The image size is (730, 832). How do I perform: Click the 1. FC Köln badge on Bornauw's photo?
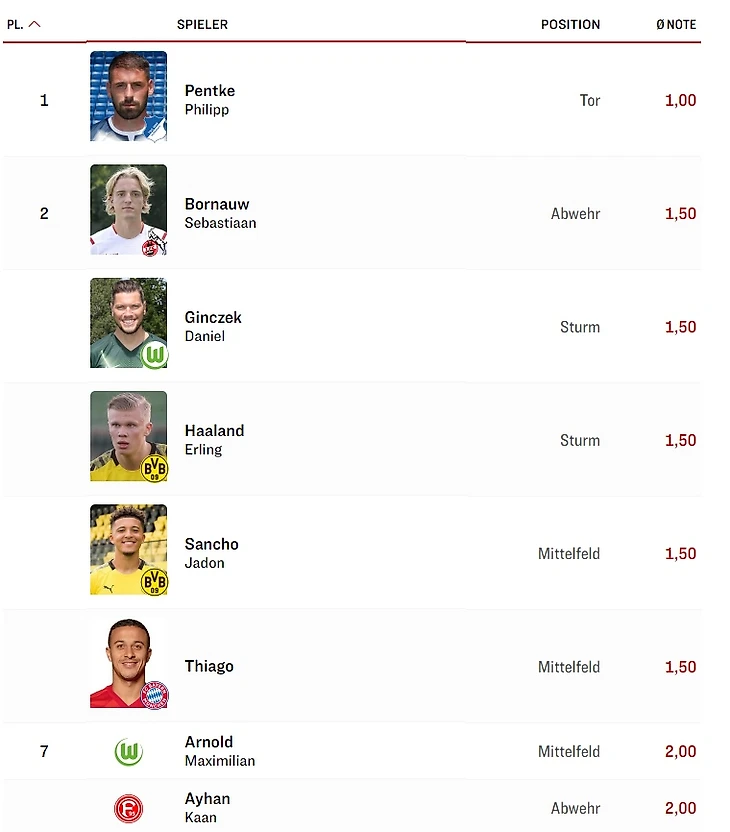155,241
